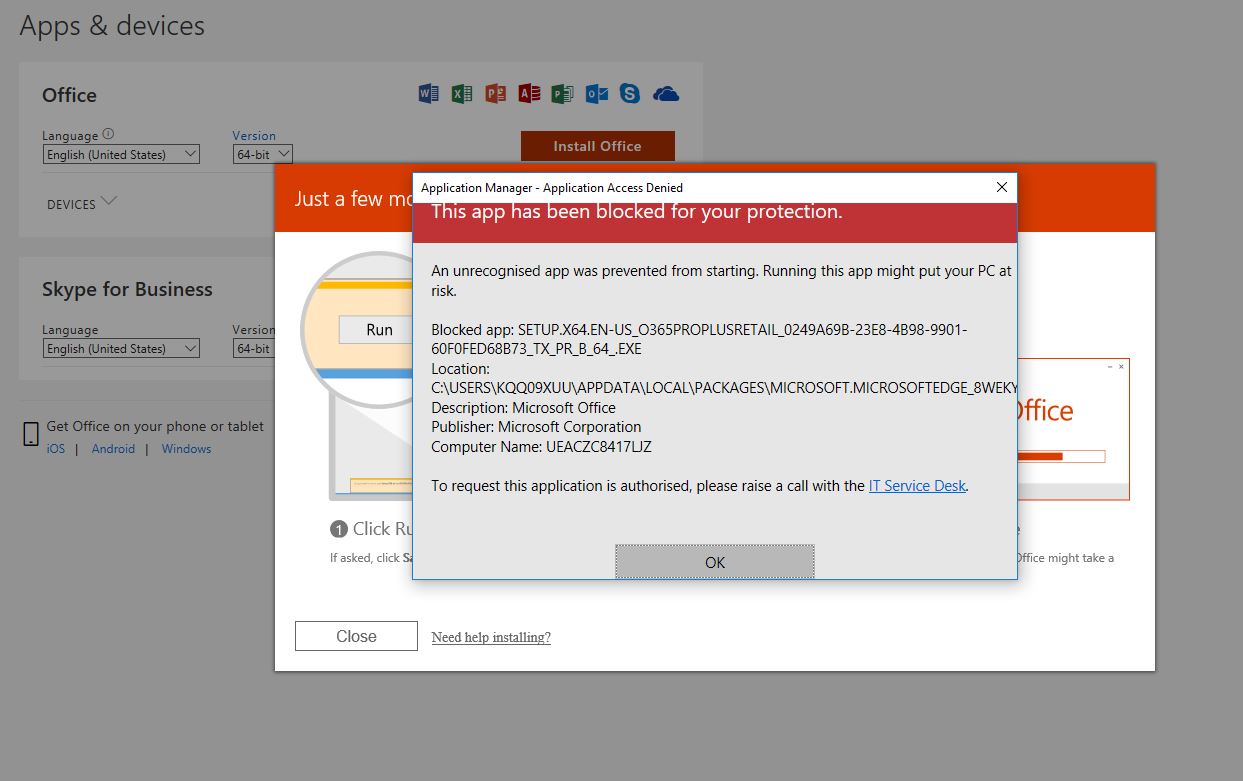Click the Blocked app file name text
This screenshot has height=781, width=1243.
pos(699,339)
